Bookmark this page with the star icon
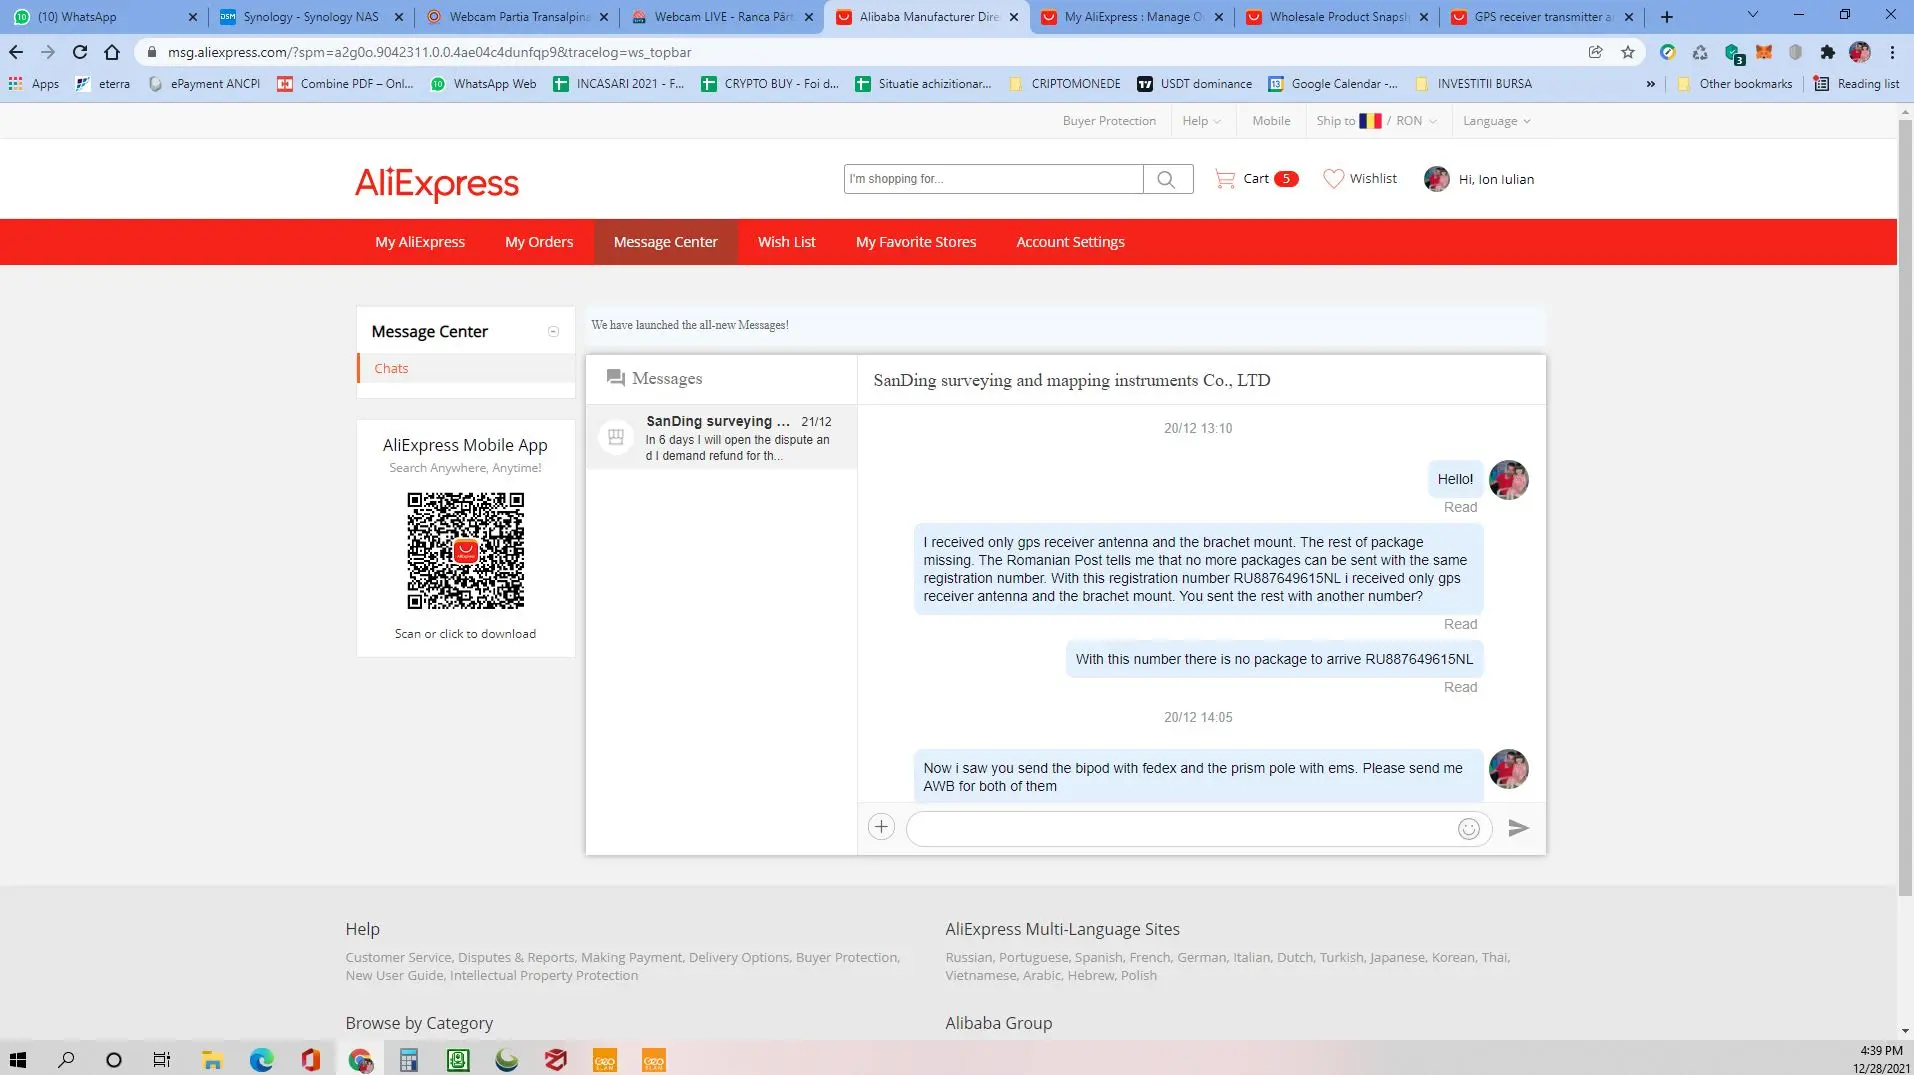 point(1628,52)
